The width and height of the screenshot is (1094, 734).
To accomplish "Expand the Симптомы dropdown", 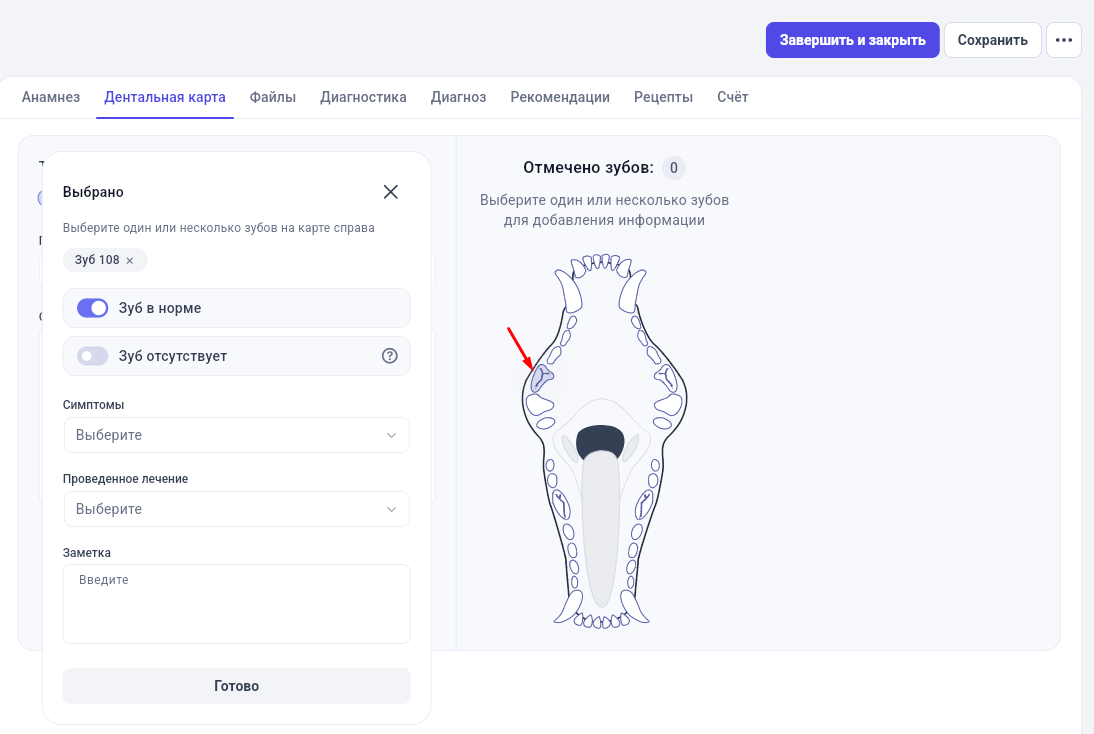I will point(237,435).
